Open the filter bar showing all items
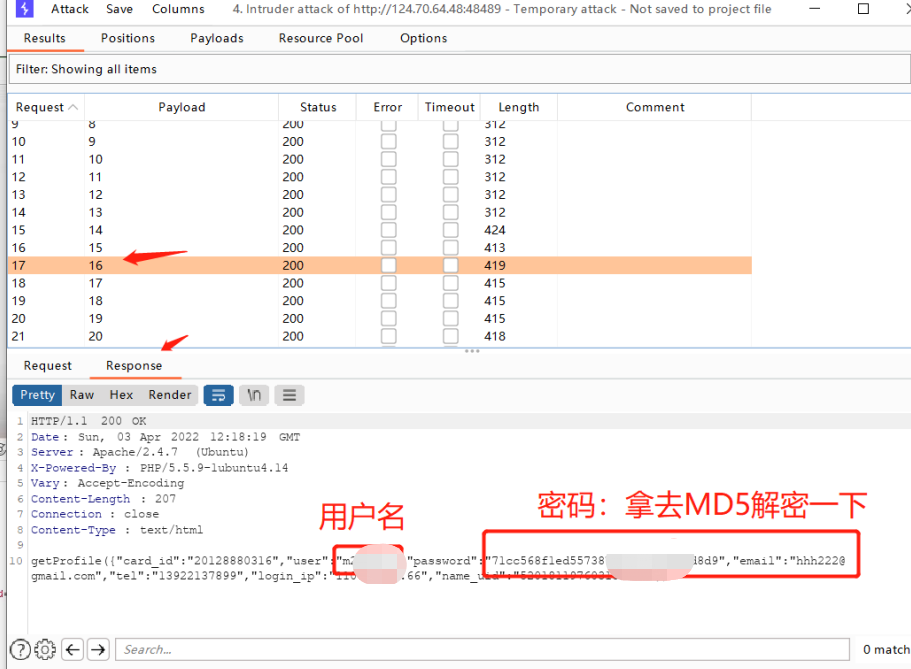Image resolution: width=911 pixels, height=669 pixels. 459,69
